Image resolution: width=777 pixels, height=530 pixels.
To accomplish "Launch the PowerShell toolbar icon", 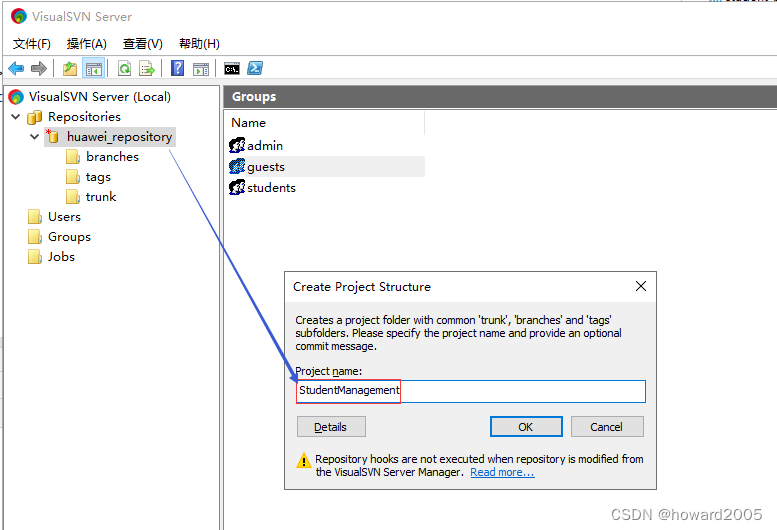I will click(255, 68).
